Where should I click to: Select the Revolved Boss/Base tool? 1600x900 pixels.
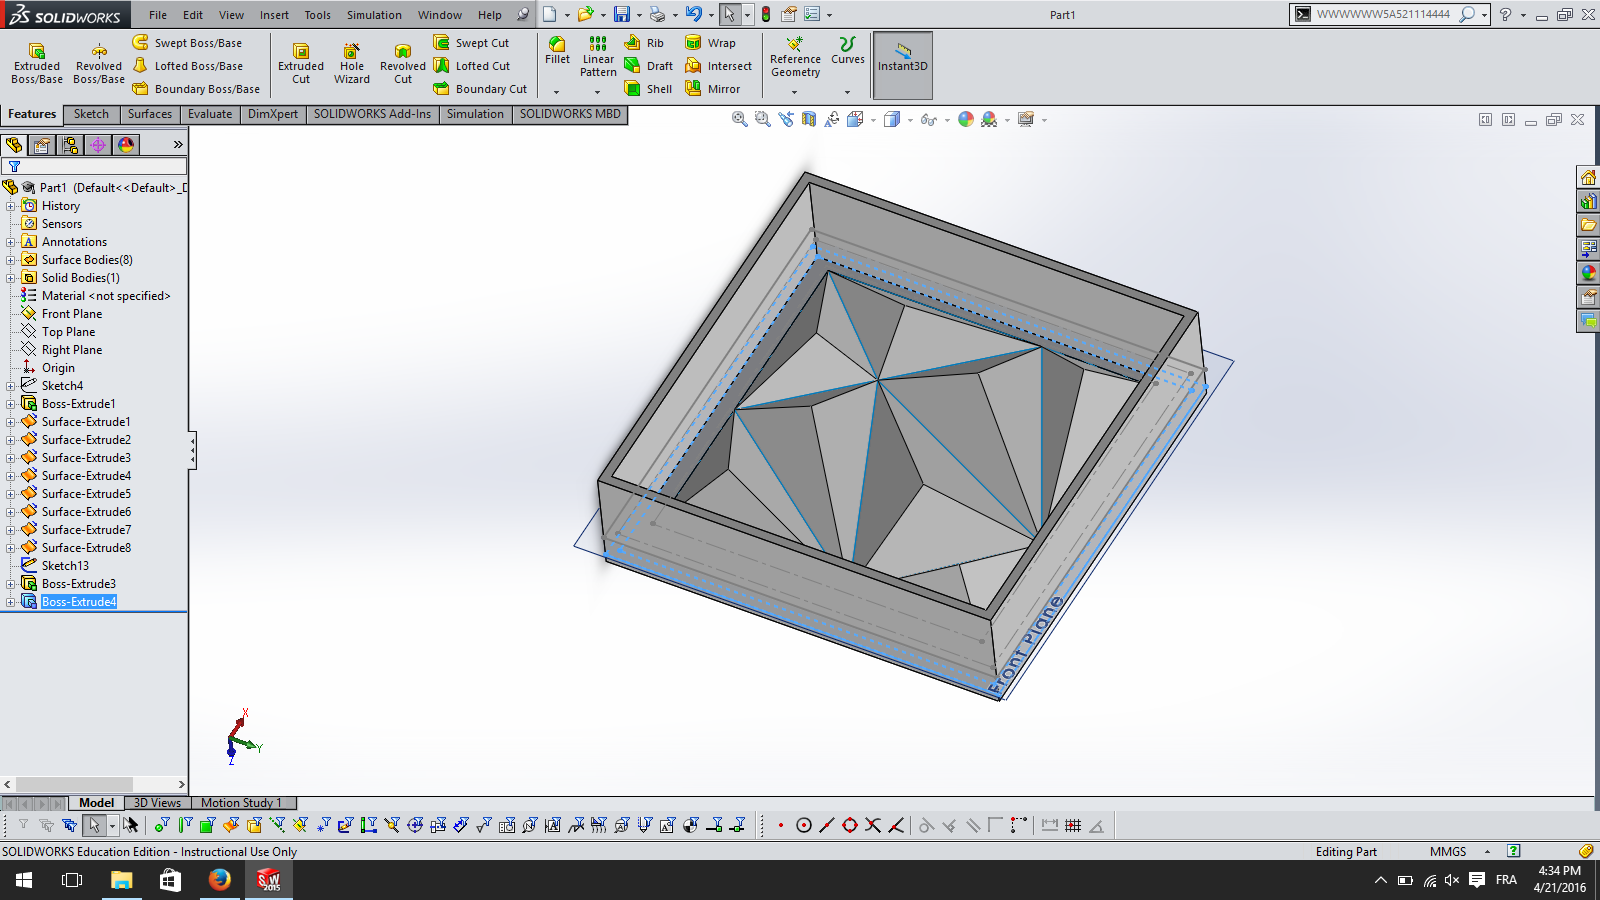coord(99,64)
